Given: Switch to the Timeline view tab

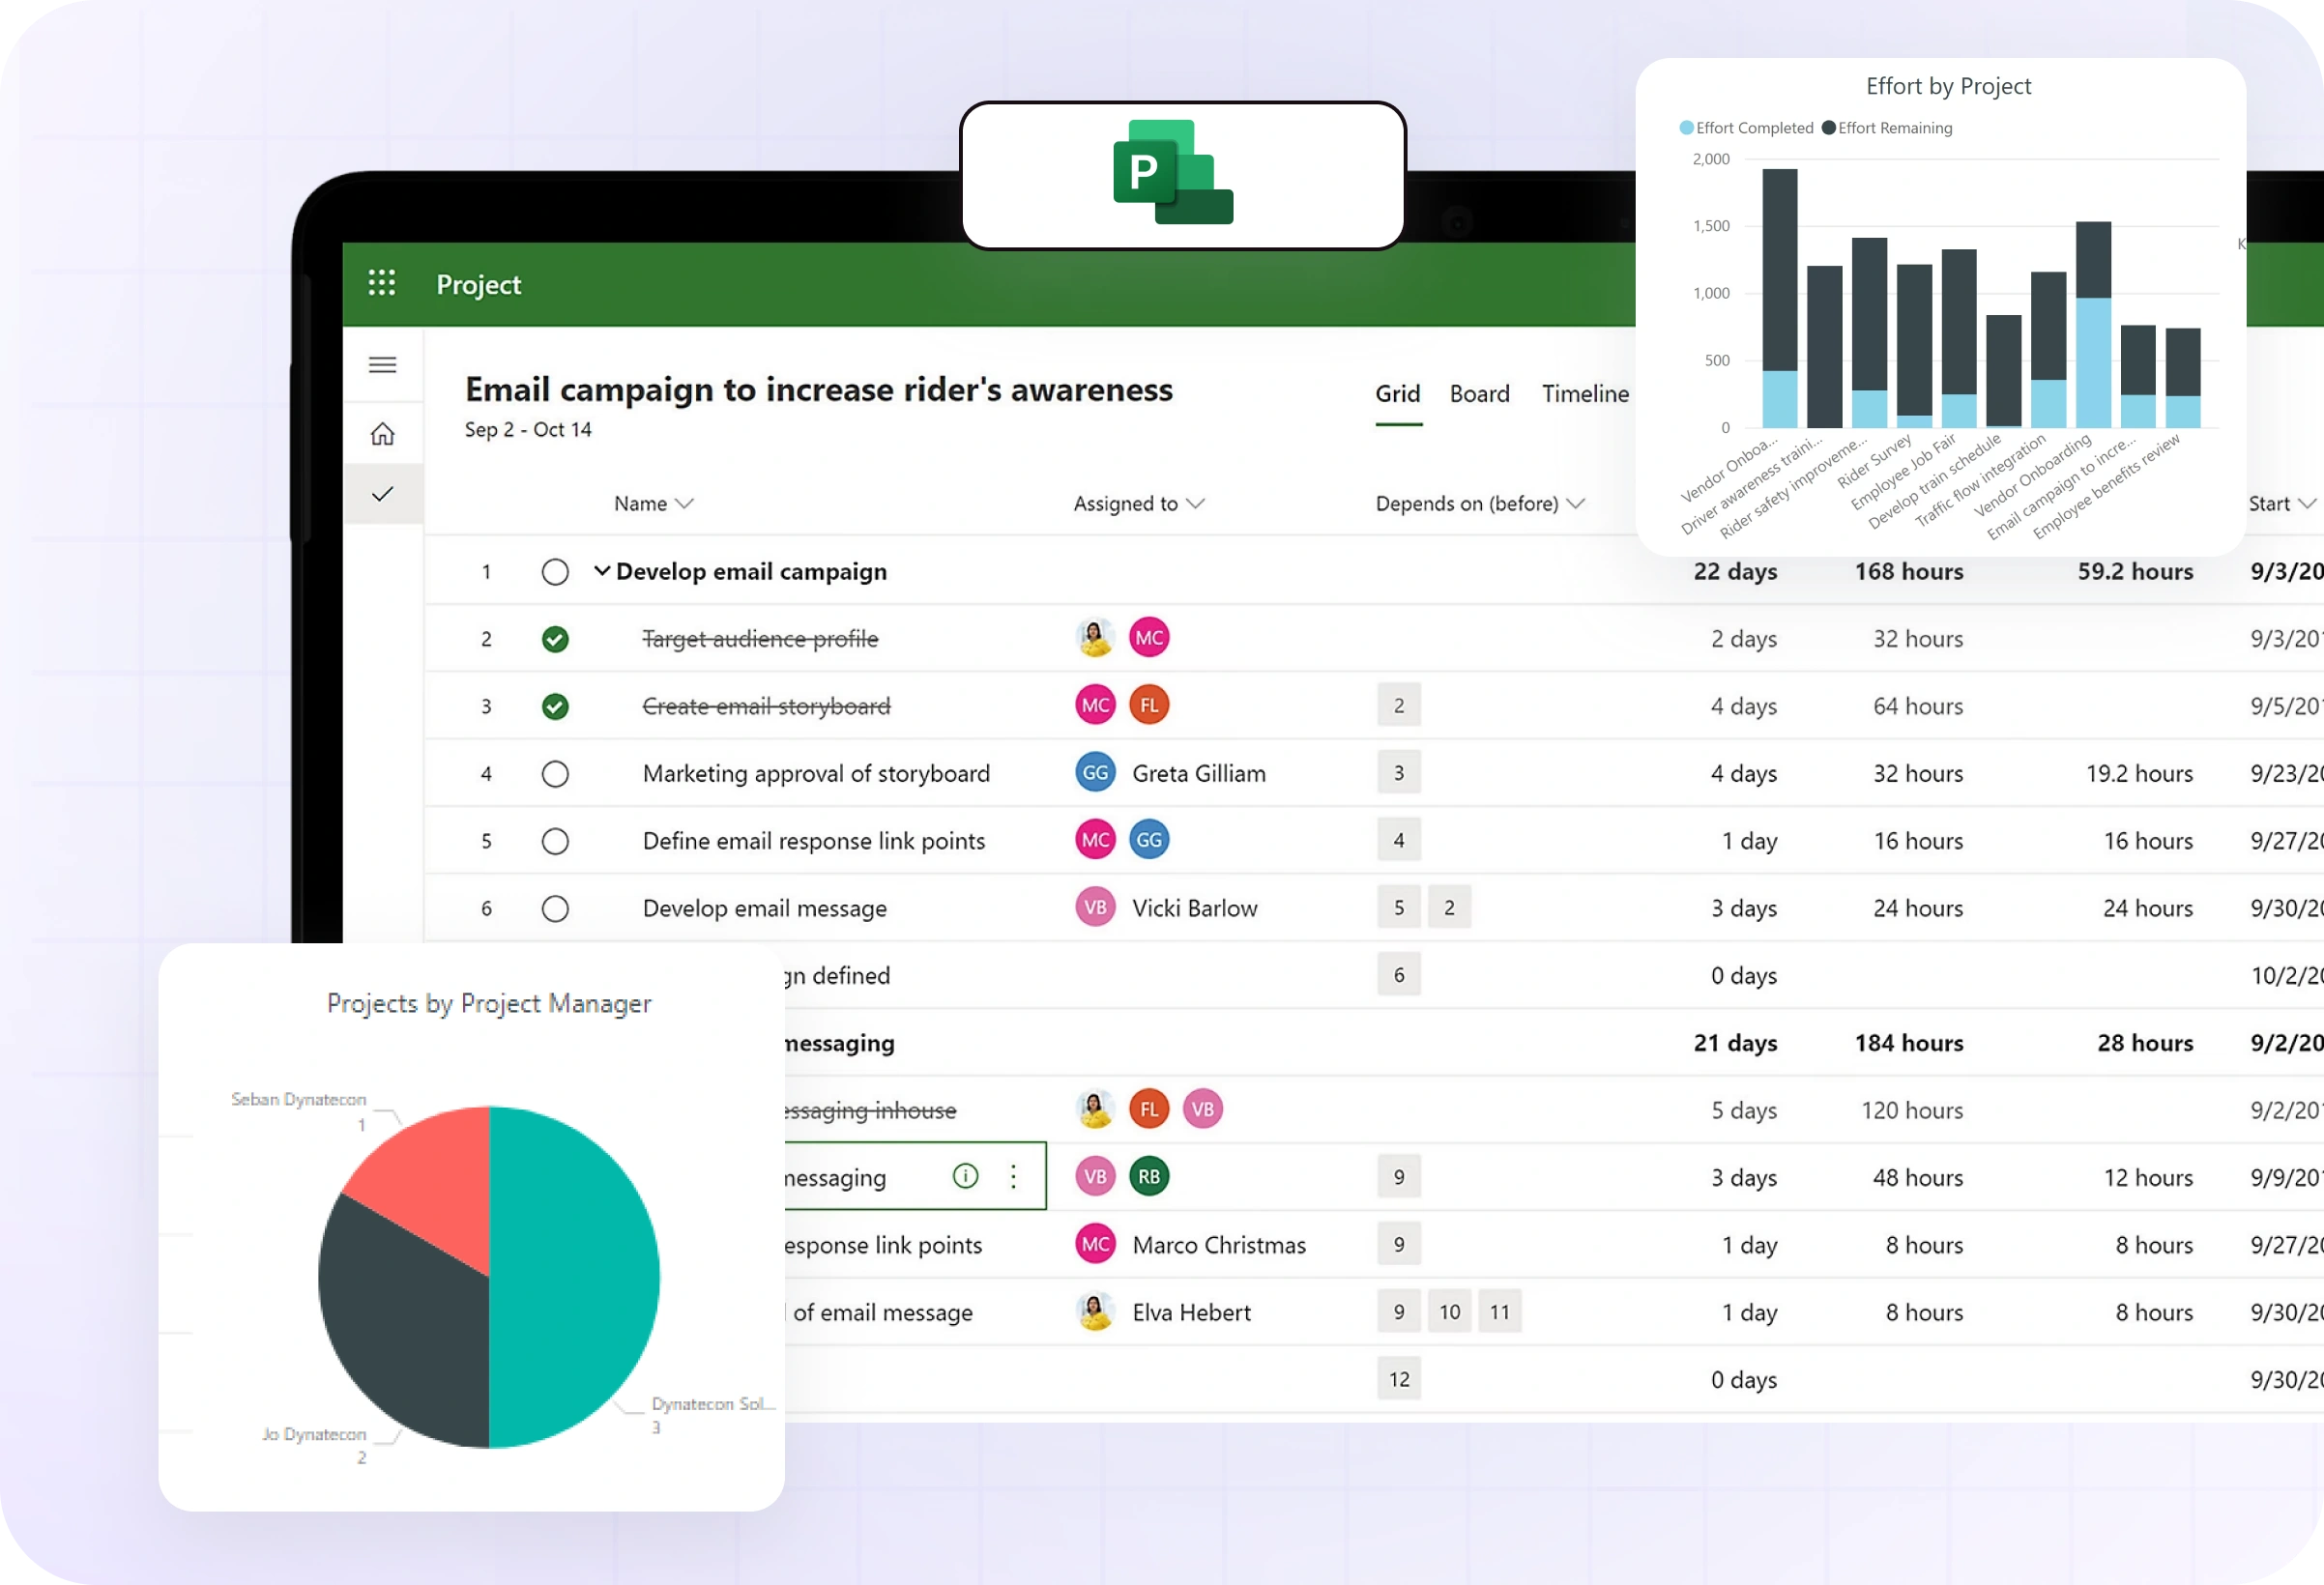Looking at the screenshot, I should [1586, 394].
